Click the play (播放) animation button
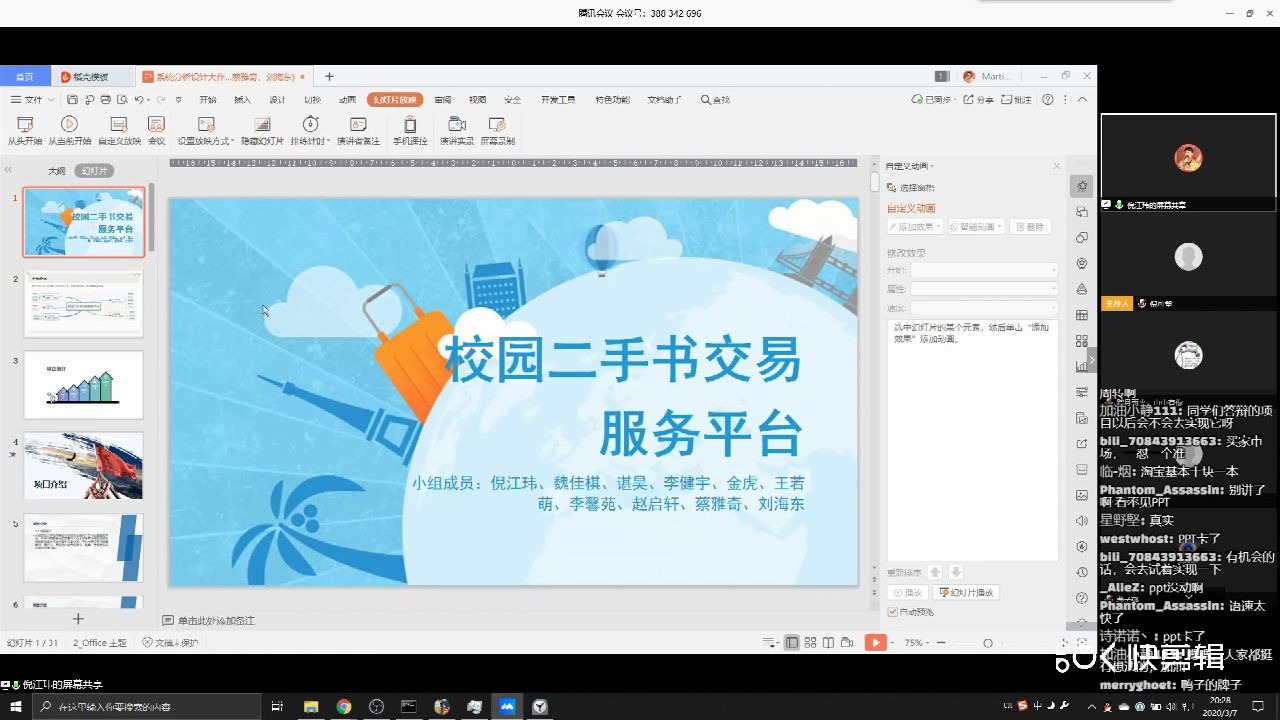The width and height of the screenshot is (1280, 720). [908, 593]
